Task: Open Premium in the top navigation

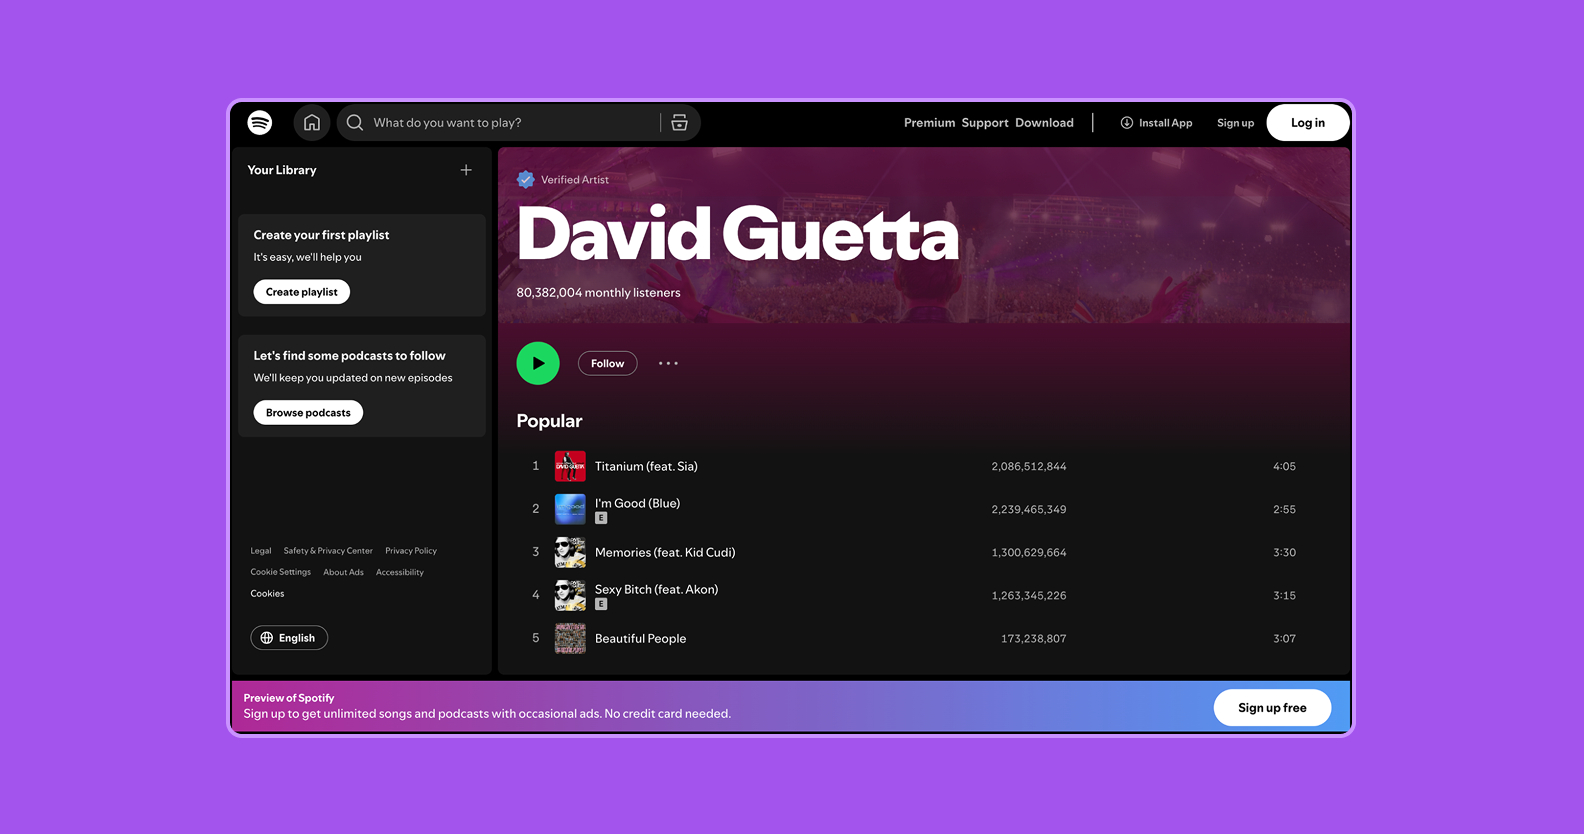Action: [930, 123]
